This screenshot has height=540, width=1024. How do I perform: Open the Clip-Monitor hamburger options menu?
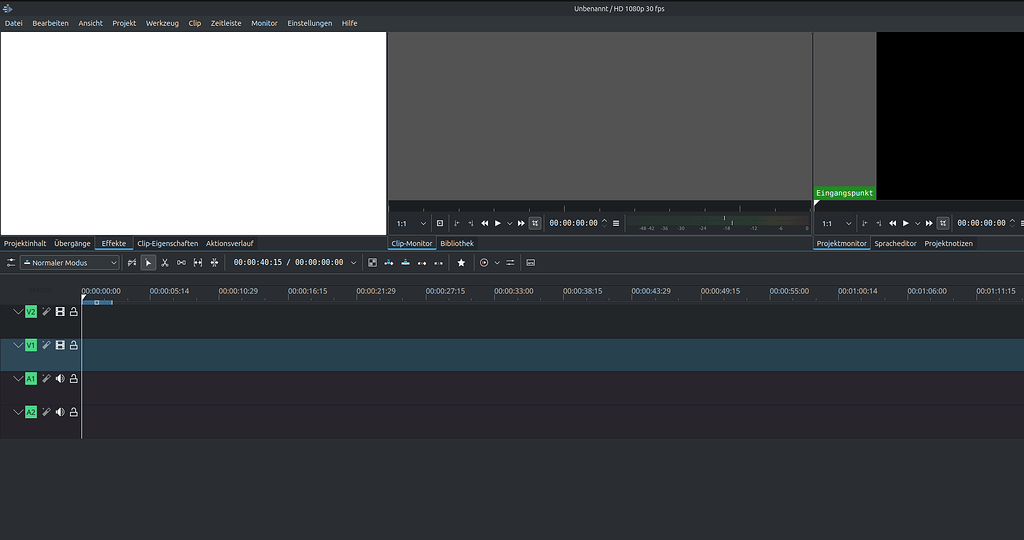pyautogui.click(x=616, y=223)
